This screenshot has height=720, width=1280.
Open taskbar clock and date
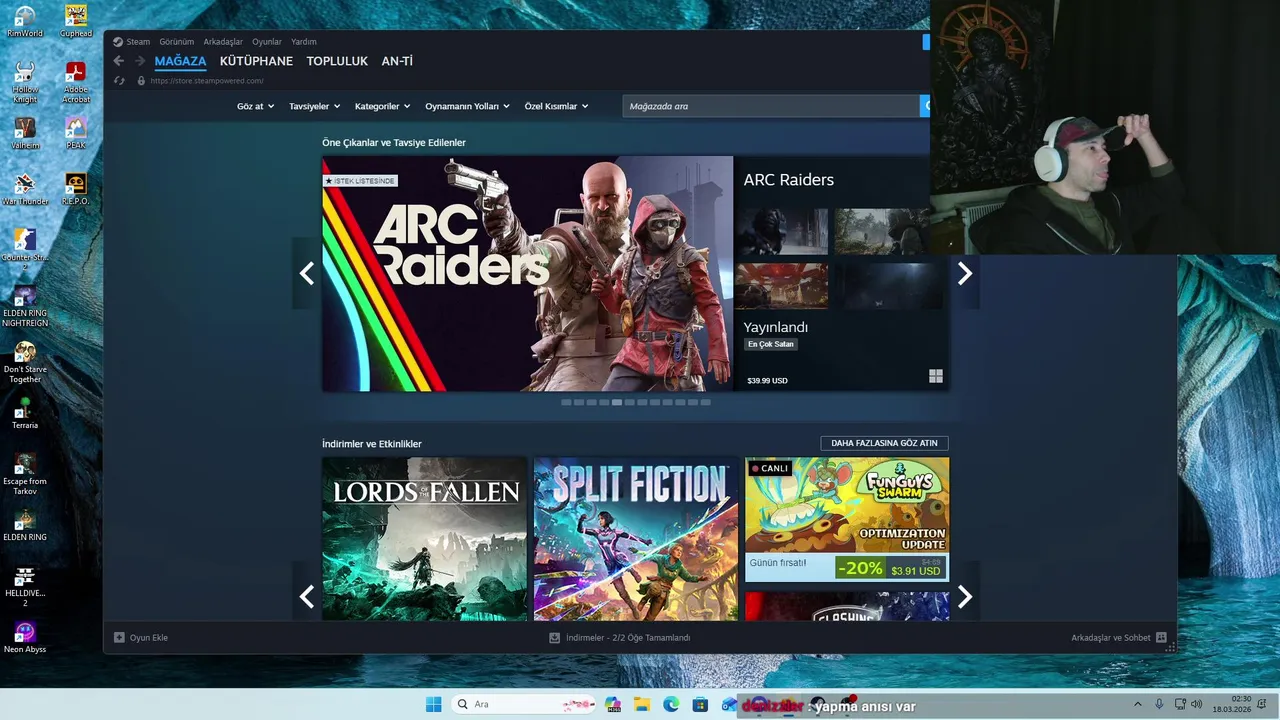[x=1232, y=704]
